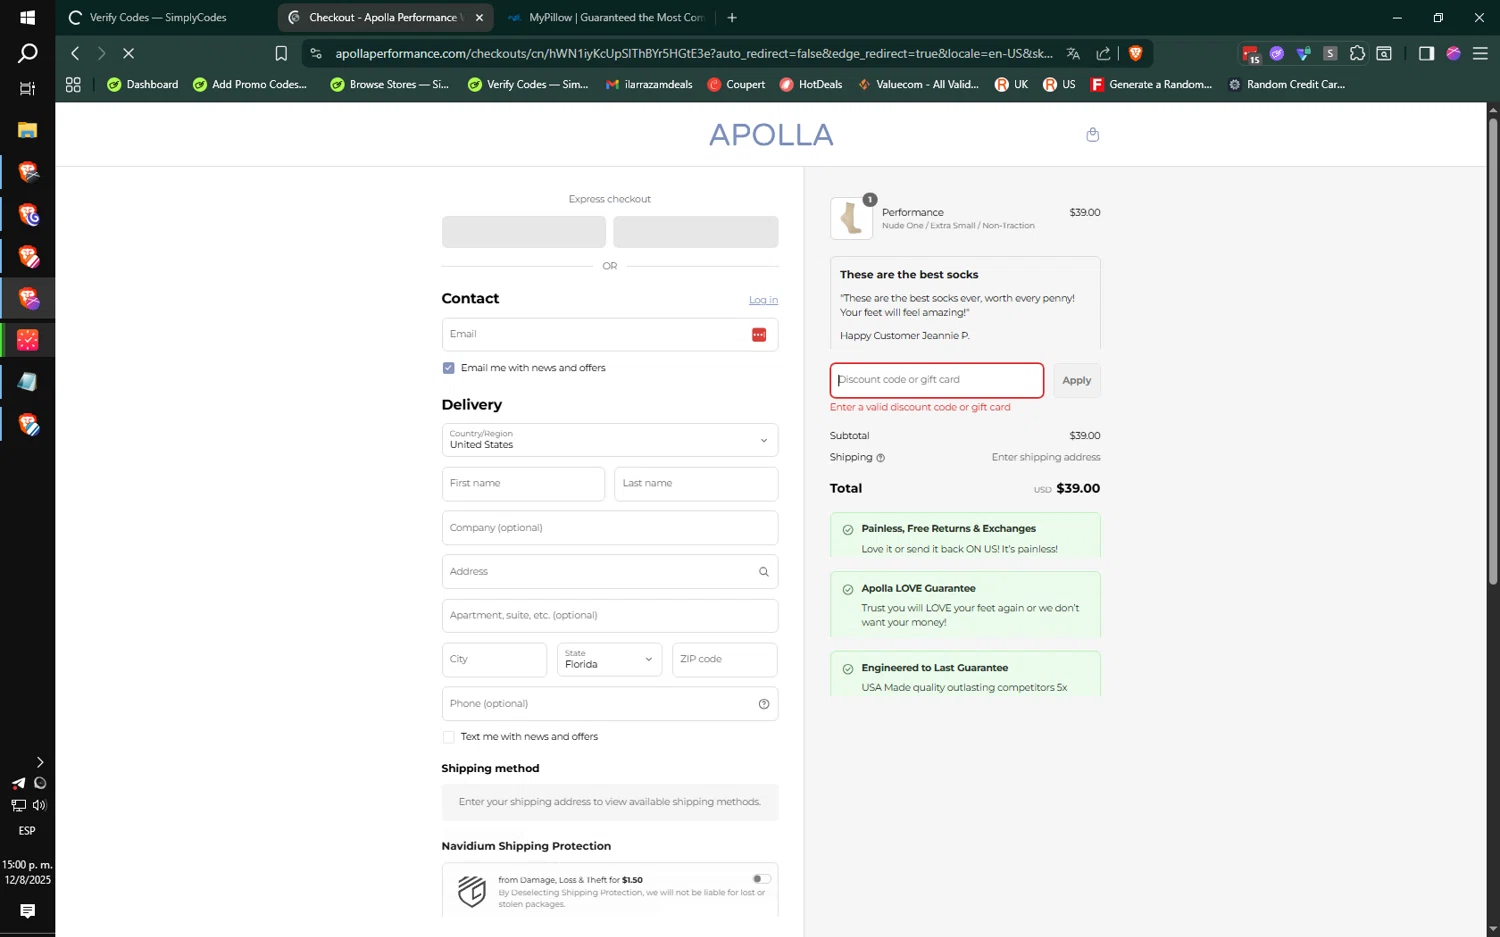Open the shipping info question mark icon

(x=880, y=458)
